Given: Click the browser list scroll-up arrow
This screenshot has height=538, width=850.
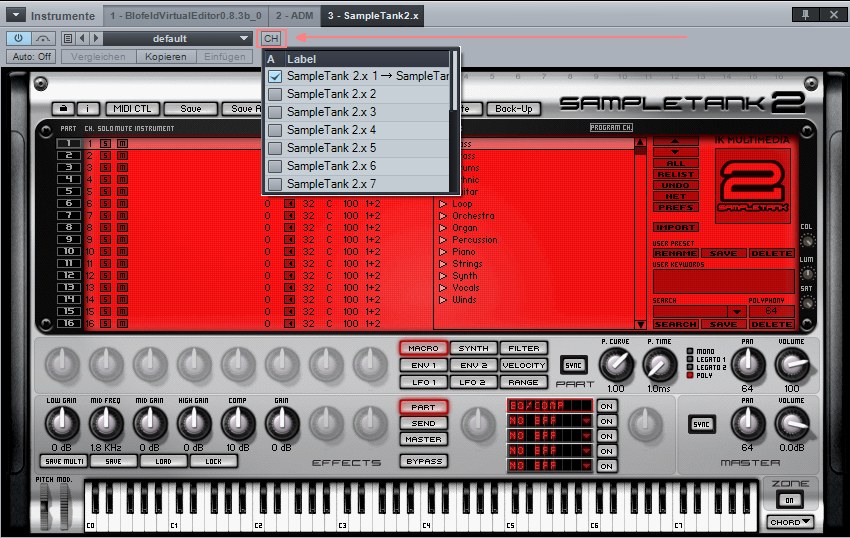Looking at the screenshot, I should point(640,142).
